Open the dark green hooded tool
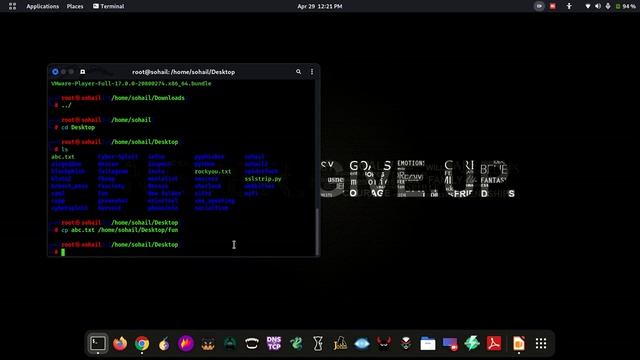Image resolution: width=640 pixels, height=360 pixels. pyautogui.click(x=230, y=344)
